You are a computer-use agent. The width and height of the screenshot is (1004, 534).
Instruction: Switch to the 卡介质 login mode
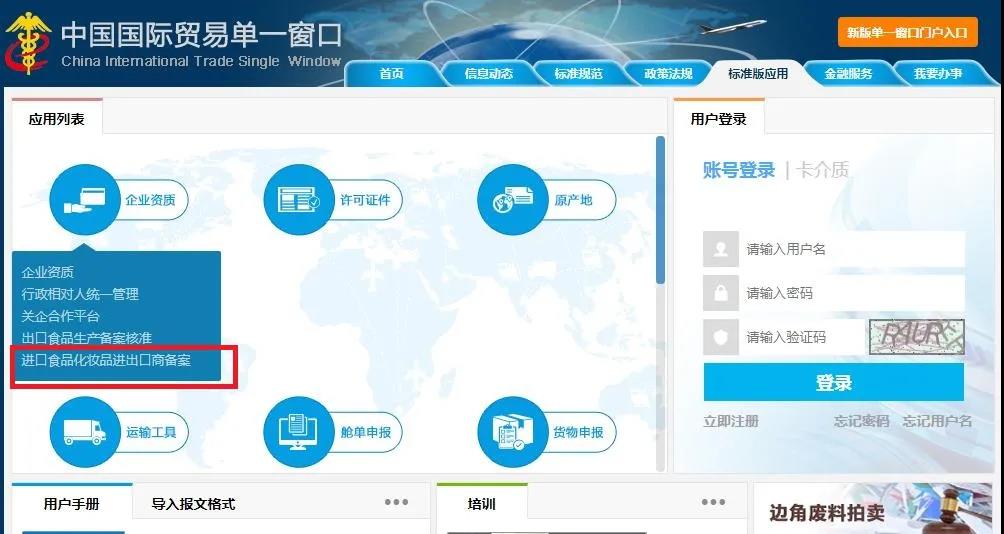tap(822, 170)
